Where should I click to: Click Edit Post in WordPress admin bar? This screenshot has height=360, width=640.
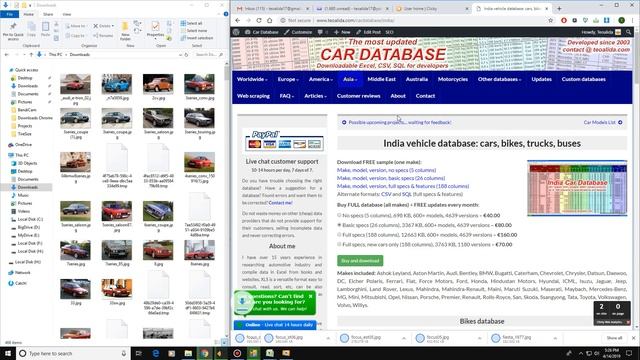click(369, 32)
